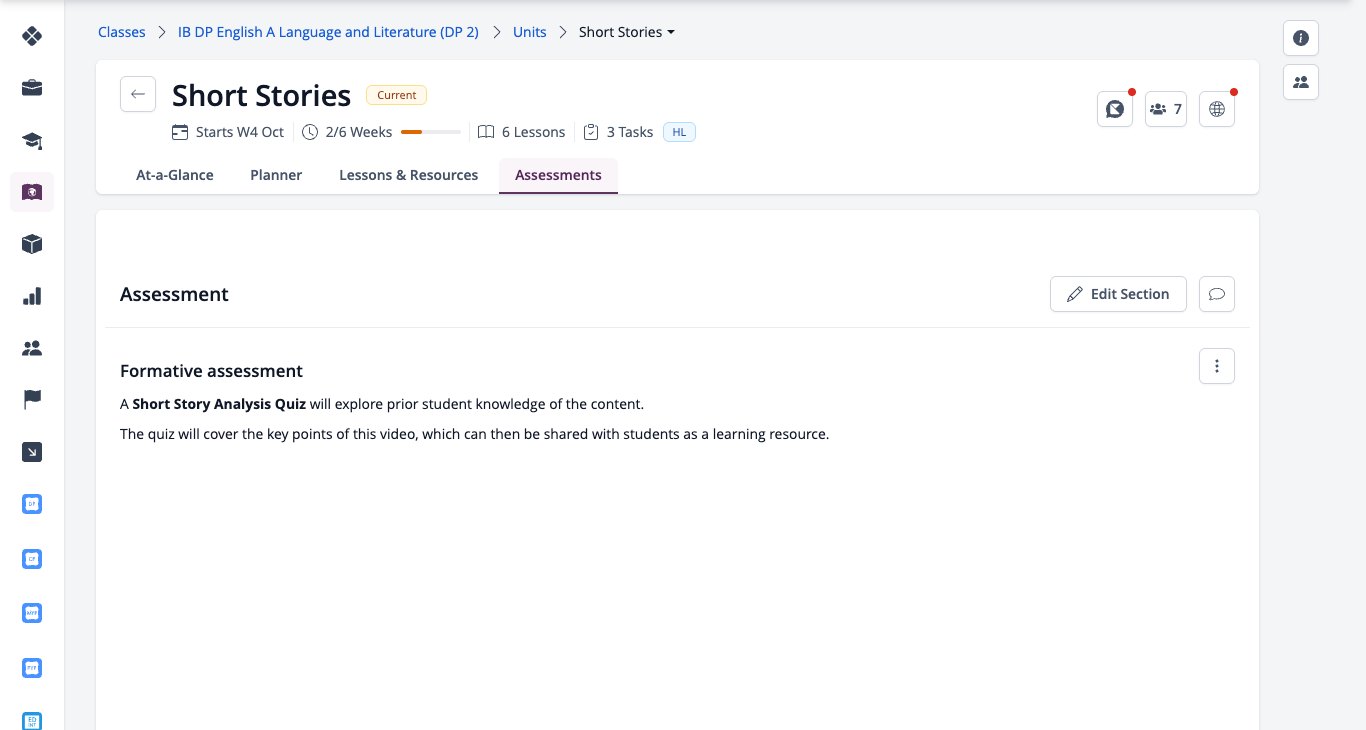Click the 2/6 Weeks text
The width and height of the screenshot is (1366, 730).
pyautogui.click(x=359, y=132)
